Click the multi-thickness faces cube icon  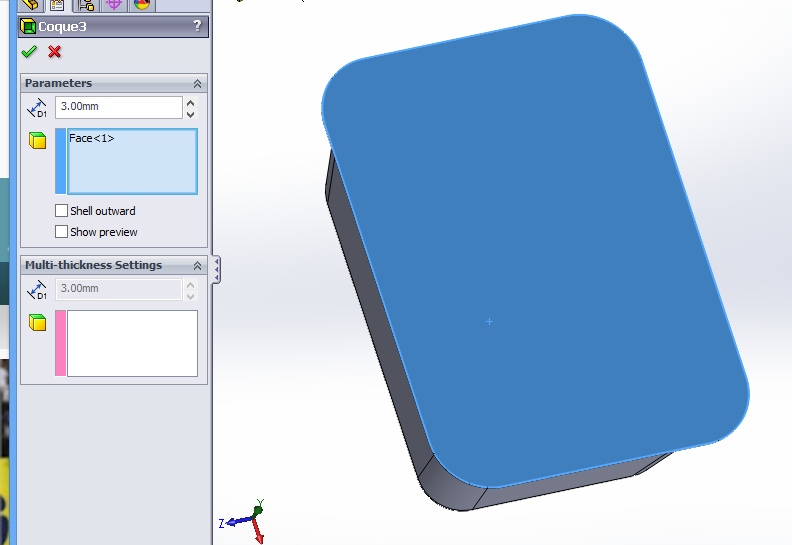coord(38,322)
